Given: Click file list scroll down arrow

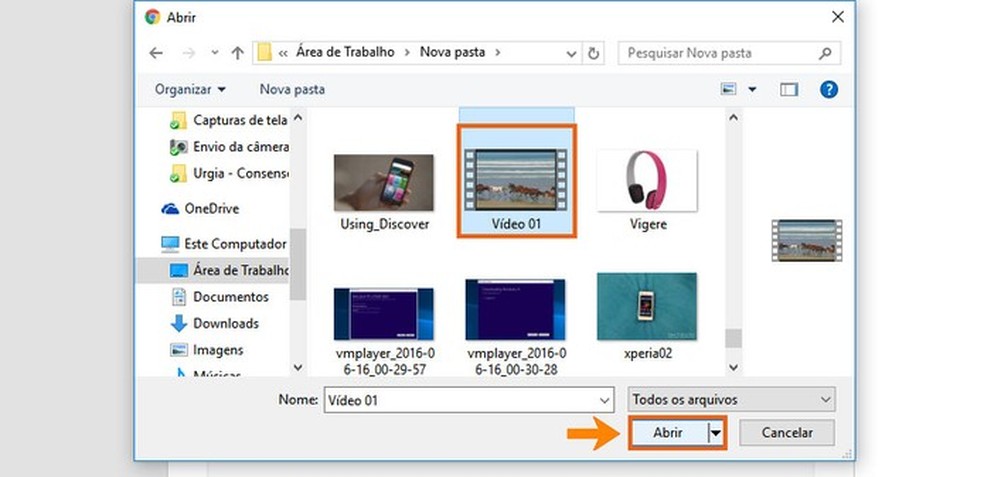Looking at the screenshot, I should (x=734, y=367).
